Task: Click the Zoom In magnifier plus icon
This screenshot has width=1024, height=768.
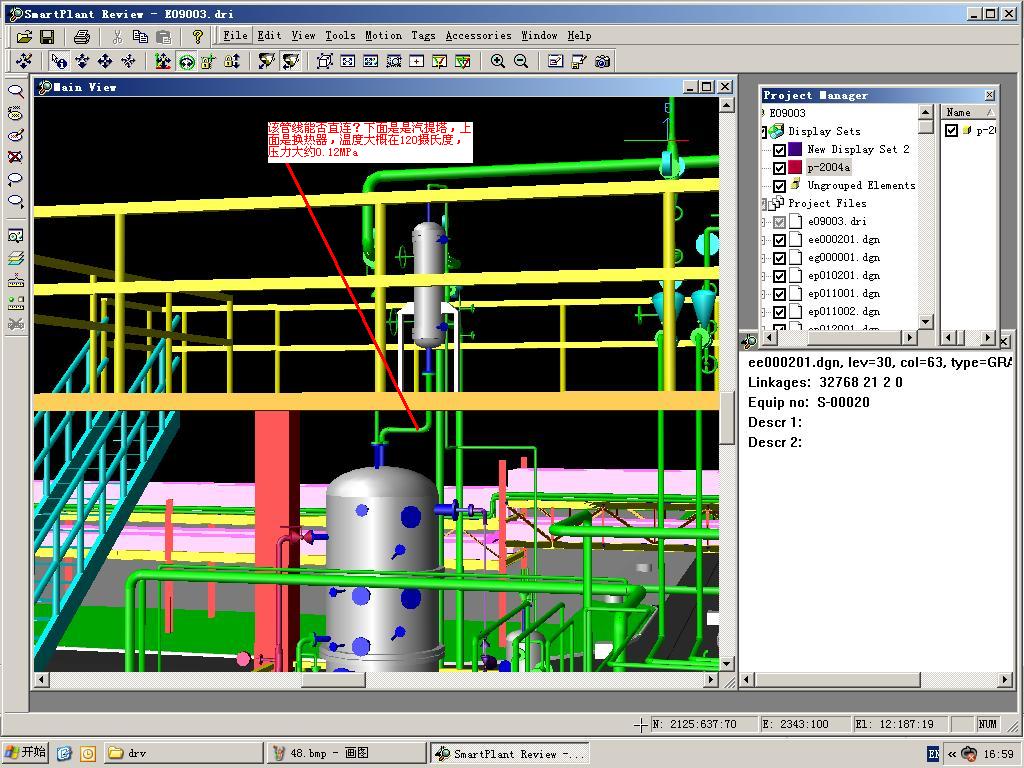Action: pos(498,61)
